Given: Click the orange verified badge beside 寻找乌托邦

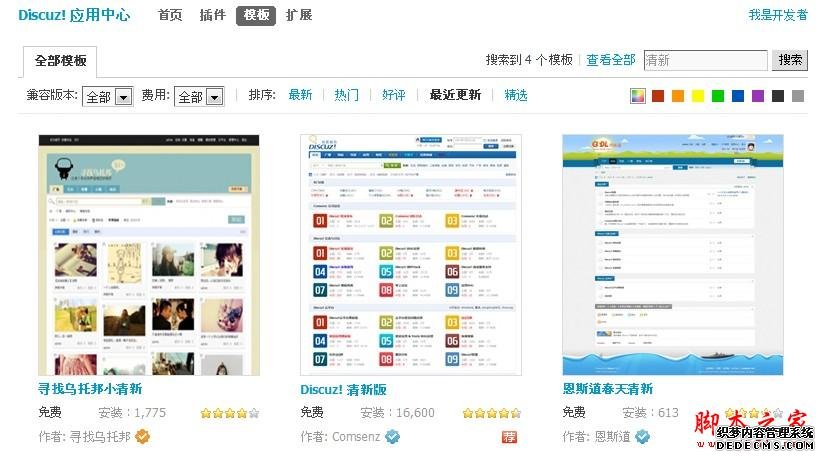Looking at the screenshot, I should 142,436.
